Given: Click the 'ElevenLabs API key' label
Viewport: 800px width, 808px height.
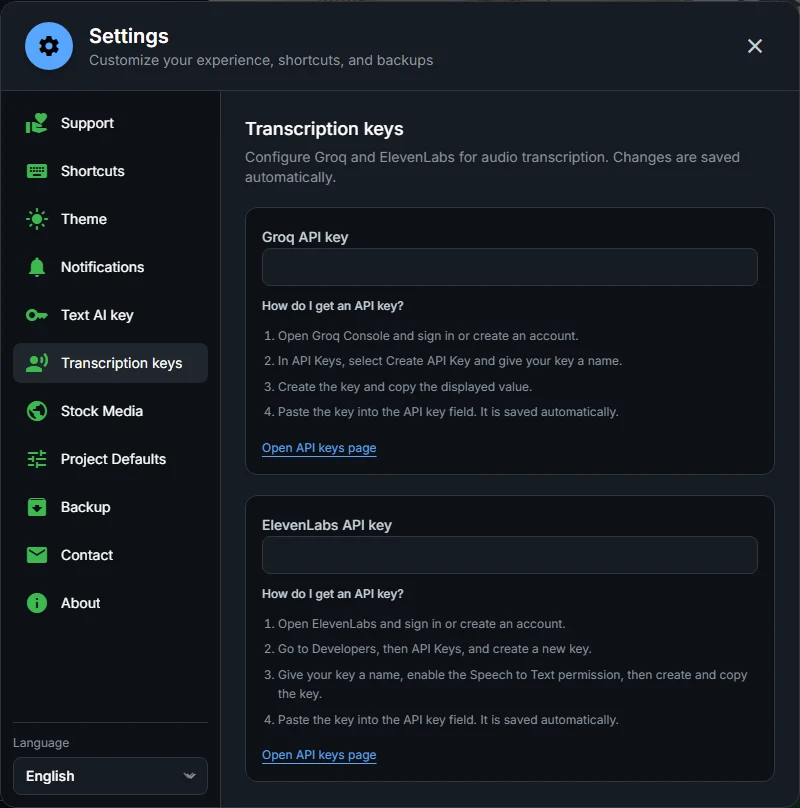Looking at the screenshot, I should coord(327,525).
